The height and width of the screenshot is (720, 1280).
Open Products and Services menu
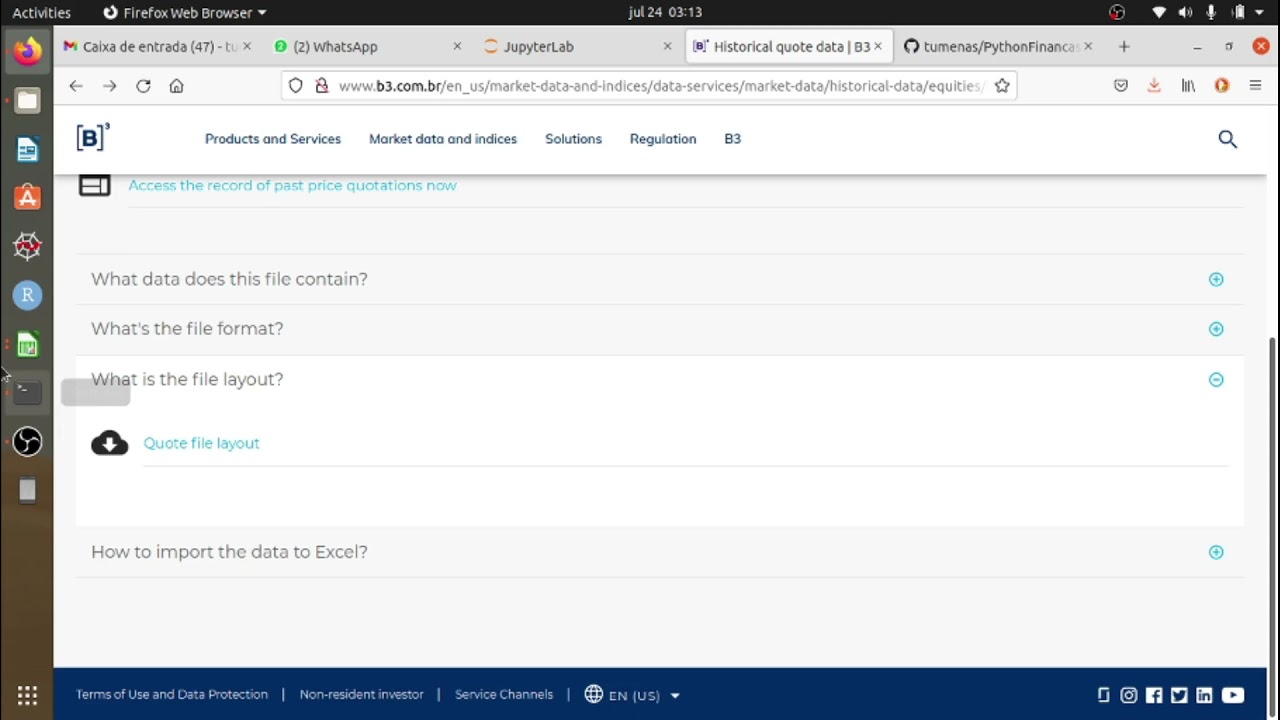[273, 139]
